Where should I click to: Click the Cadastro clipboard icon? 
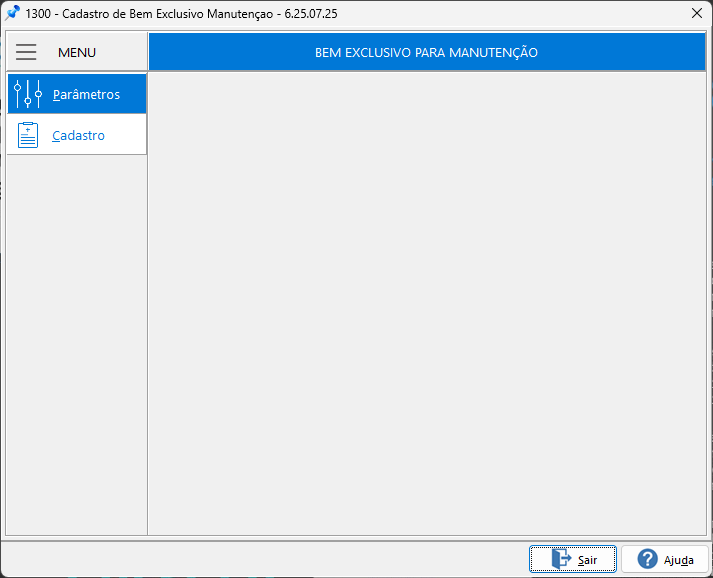point(28,135)
